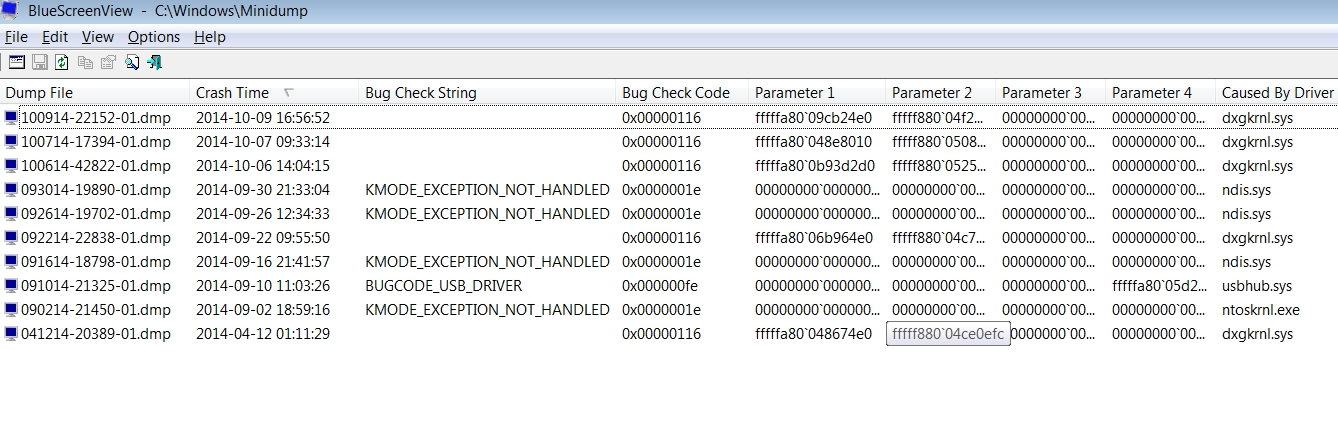Click dxgkrnl.sys in the 2014-10-09 row
Viewport: 1338px width, 429px height.
click(1257, 117)
